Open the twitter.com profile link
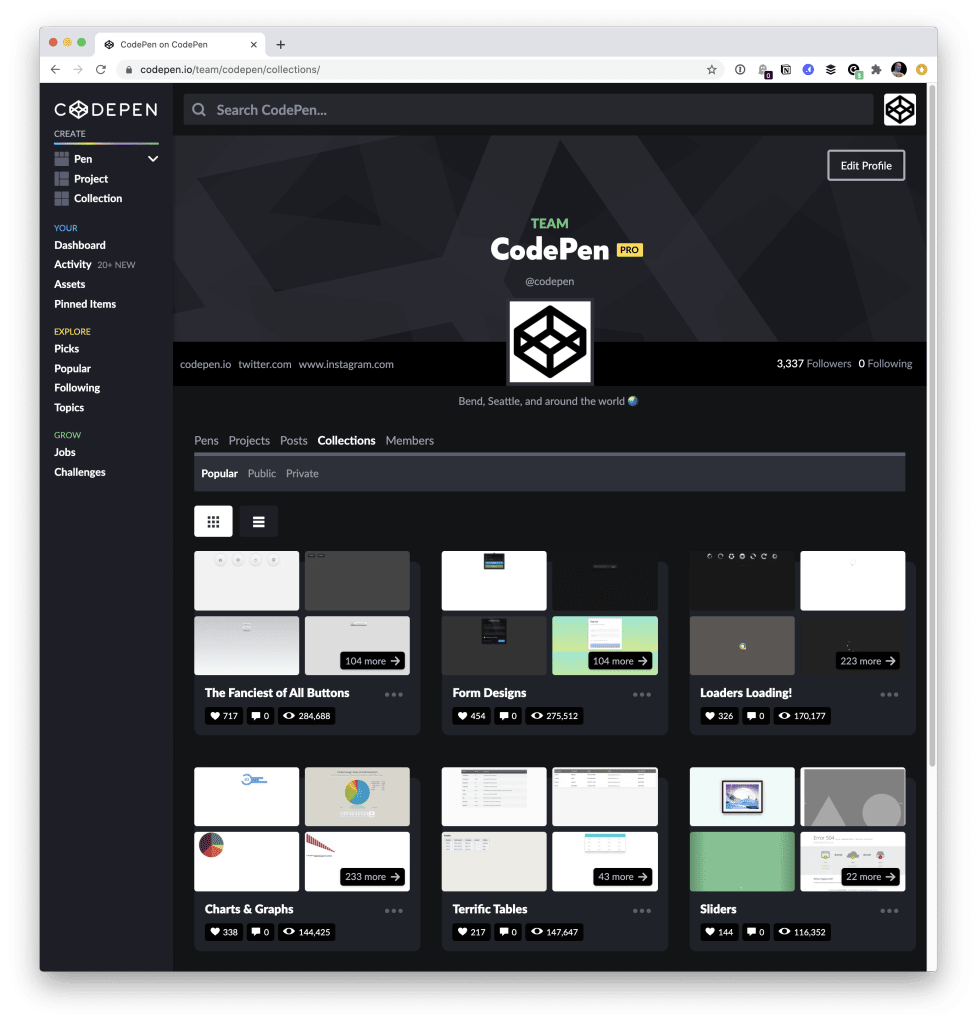The width and height of the screenshot is (977, 1024). (264, 364)
